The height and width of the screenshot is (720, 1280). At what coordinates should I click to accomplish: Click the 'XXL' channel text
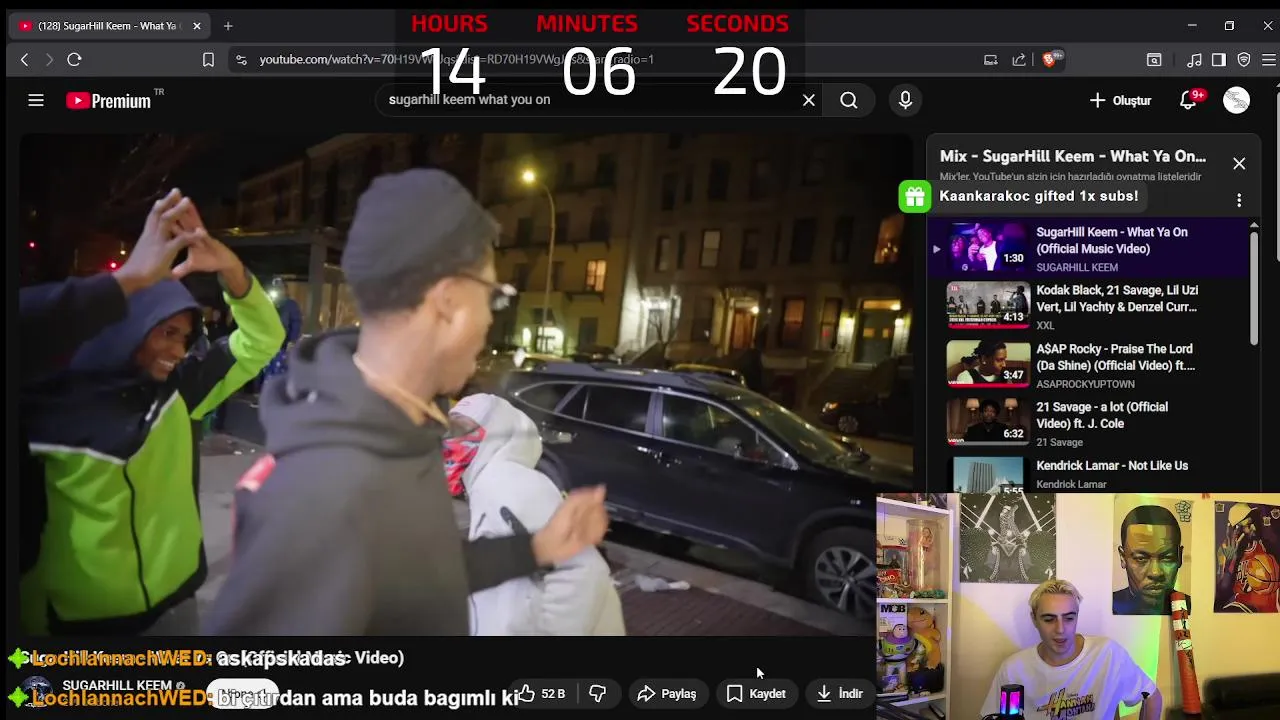click(1045, 326)
